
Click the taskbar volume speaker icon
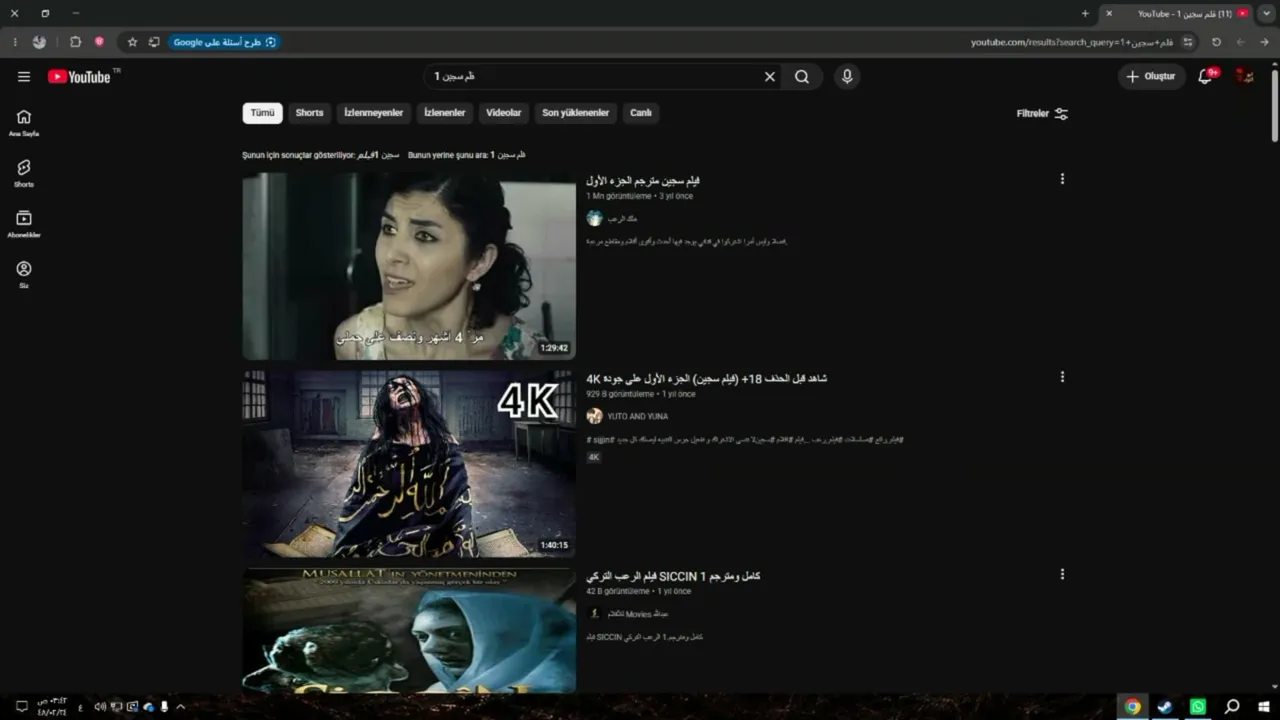coord(99,707)
